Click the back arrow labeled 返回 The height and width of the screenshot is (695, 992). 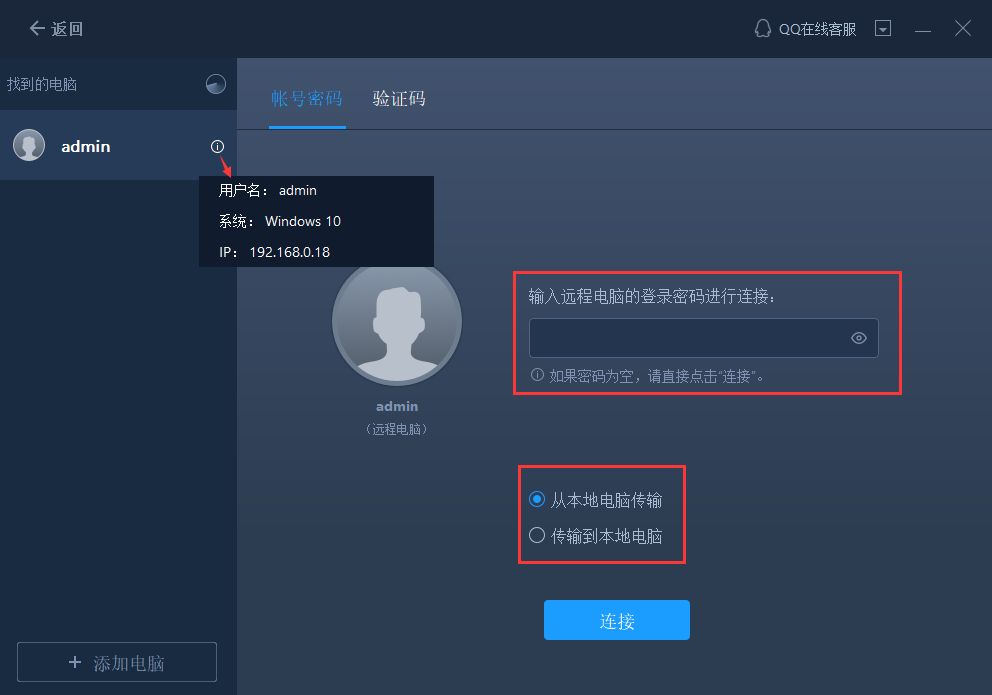(x=56, y=28)
